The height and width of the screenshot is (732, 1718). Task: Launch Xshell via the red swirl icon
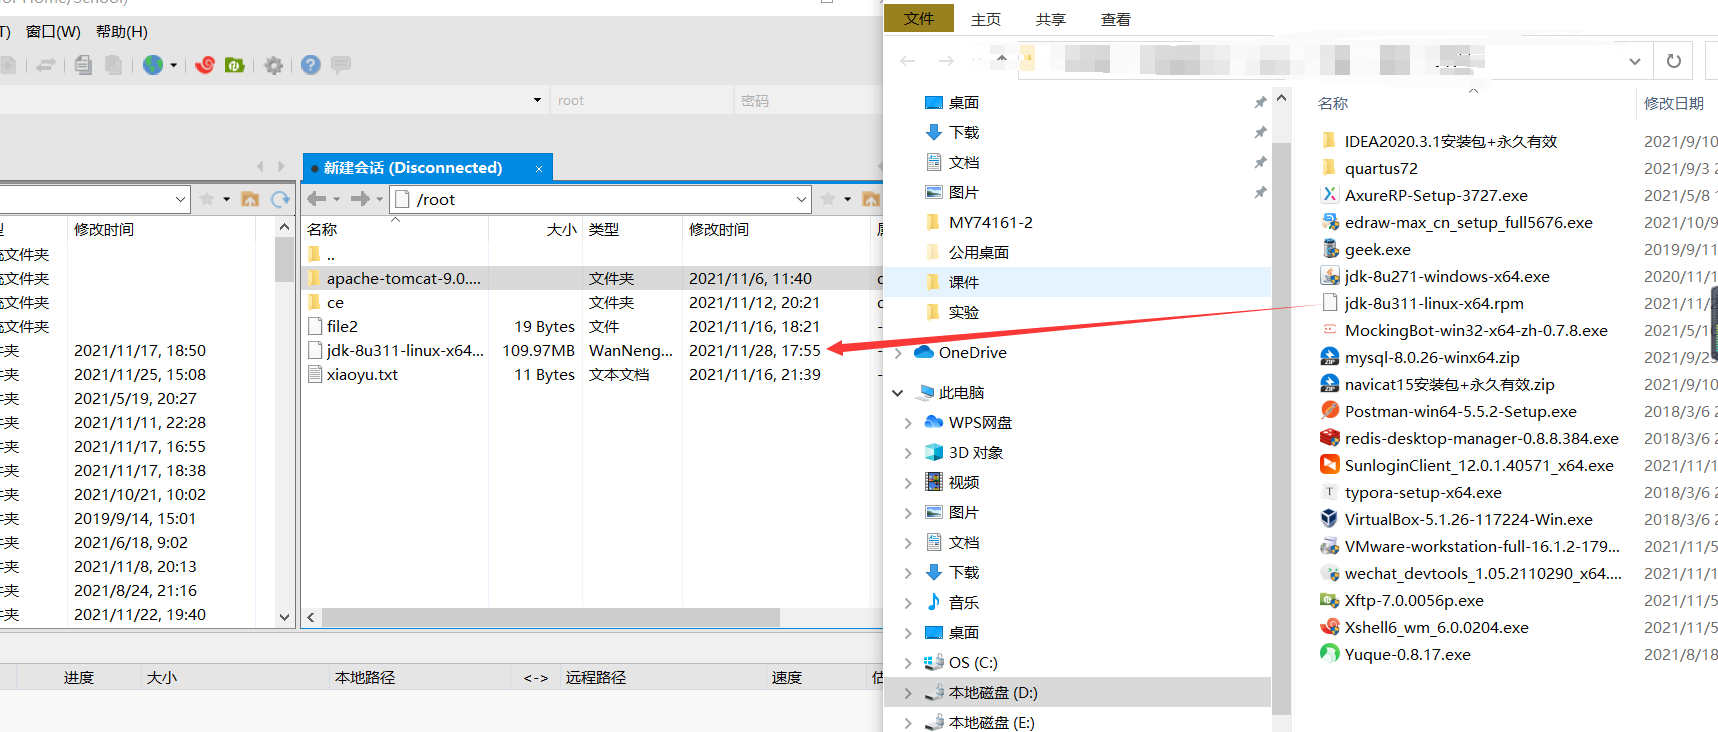coord(205,65)
